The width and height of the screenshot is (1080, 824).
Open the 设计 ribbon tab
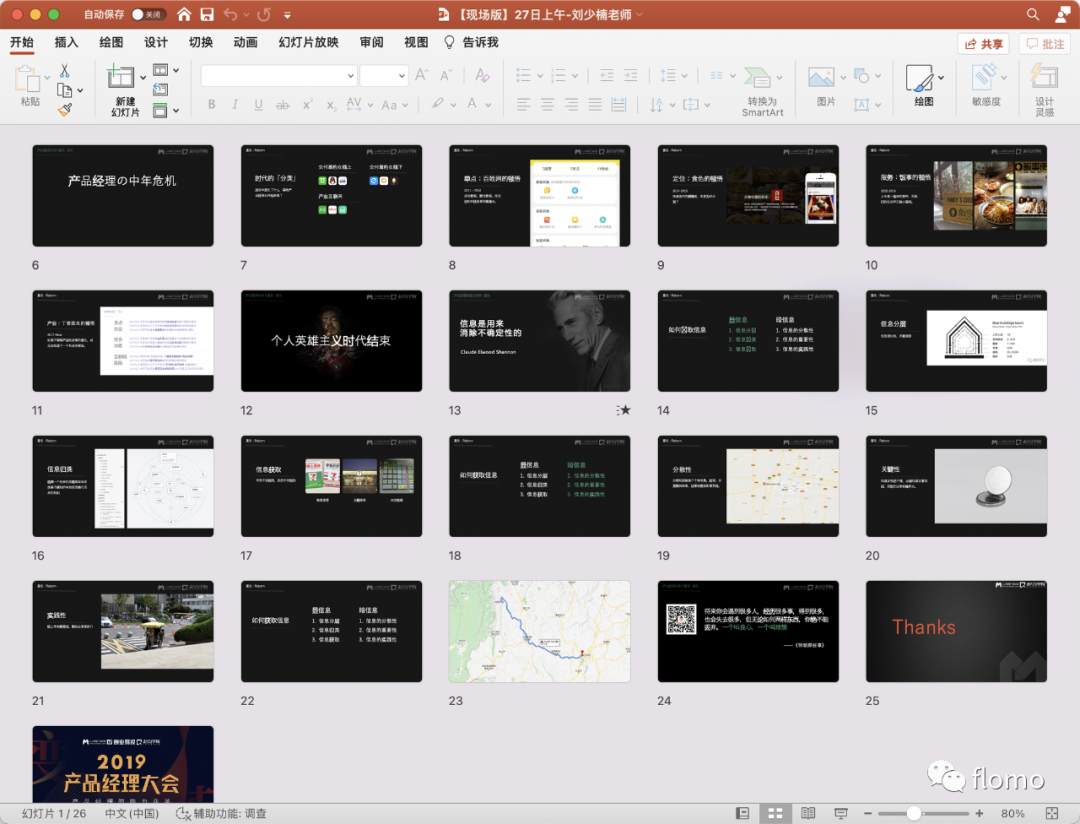pyautogui.click(x=156, y=43)
